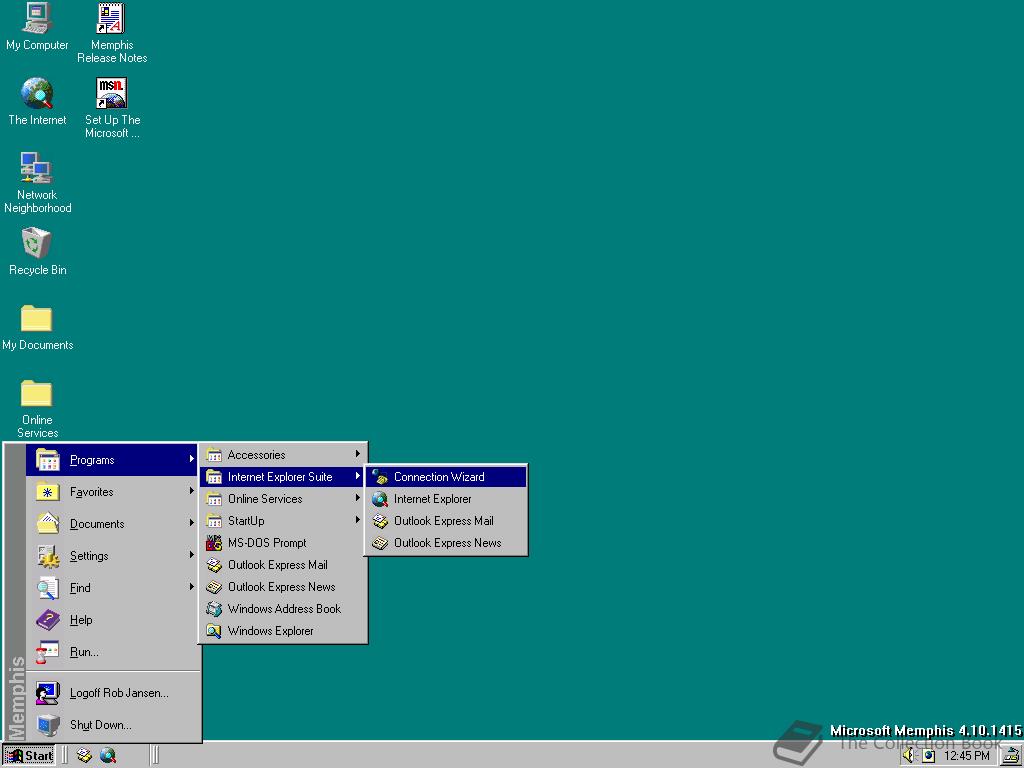Screen dimensions: 1024x768
Task: Launch Outlook Express Mail from Programs menu
Action: (x=283, y=565)
